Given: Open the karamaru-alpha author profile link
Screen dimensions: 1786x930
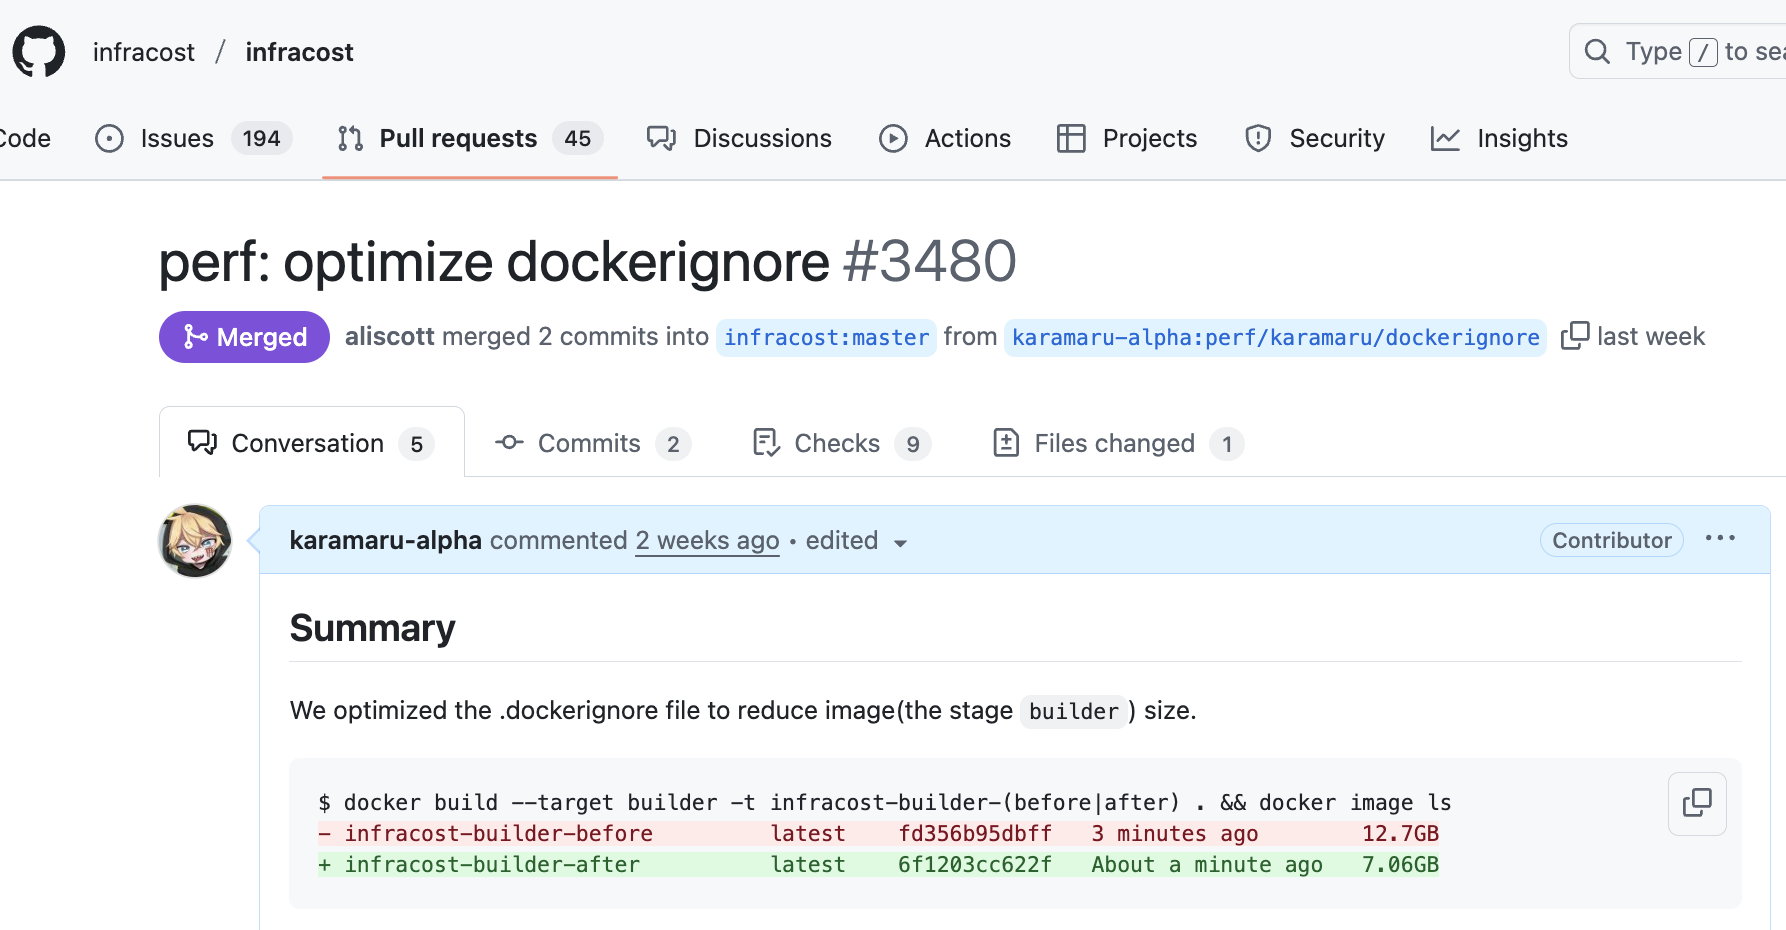Looking at the screenshot, I should 385,540.
